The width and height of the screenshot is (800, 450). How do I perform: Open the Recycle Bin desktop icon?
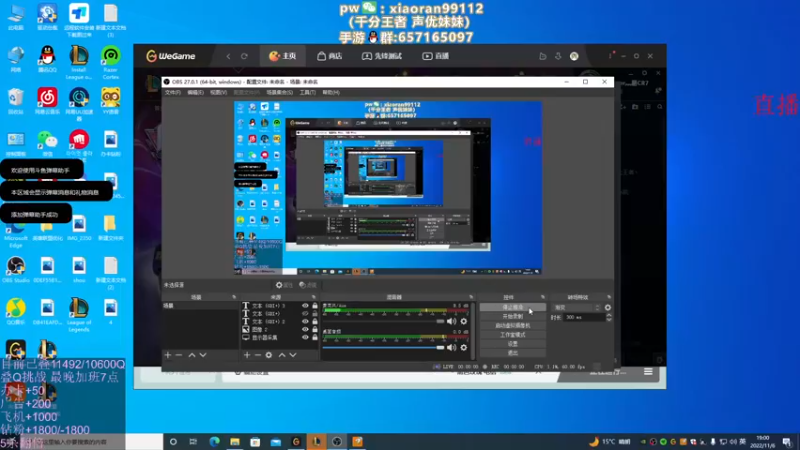coord(16,101)
